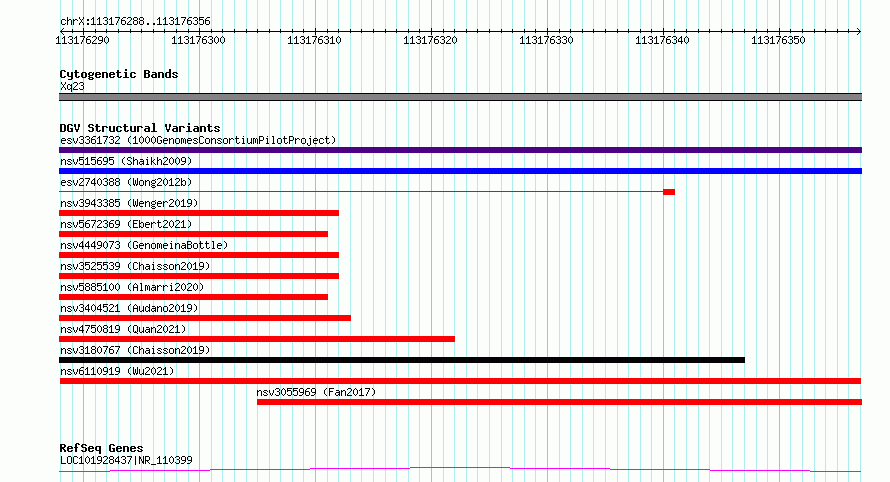Viewport: 890px width, 482px height.
Task: Click the red nsv3525539 variant bar
Action: (x=199, y=276)
